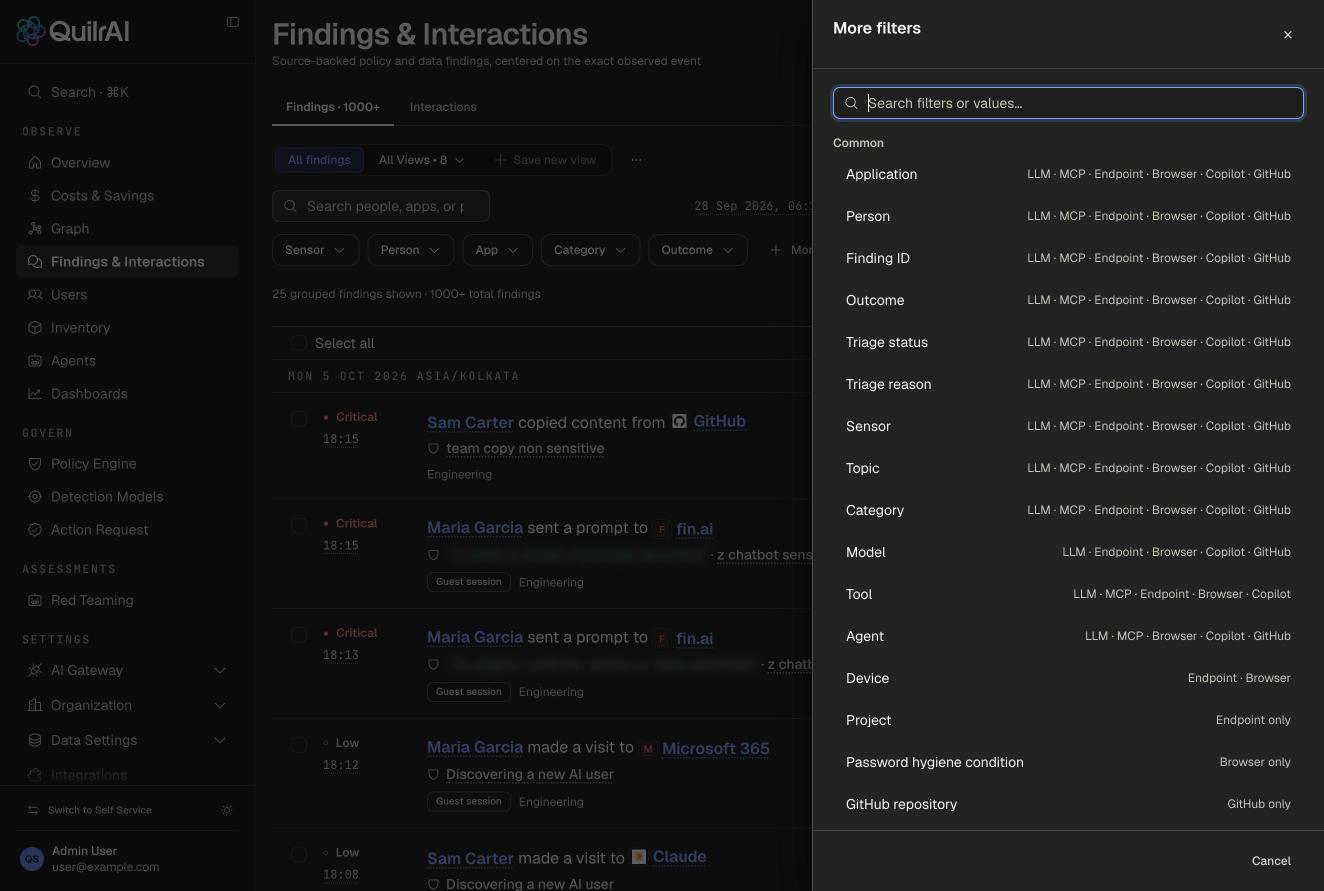Click Cancel in More filters panel
Viewport: 1324px width, 891px height.
1271,861
